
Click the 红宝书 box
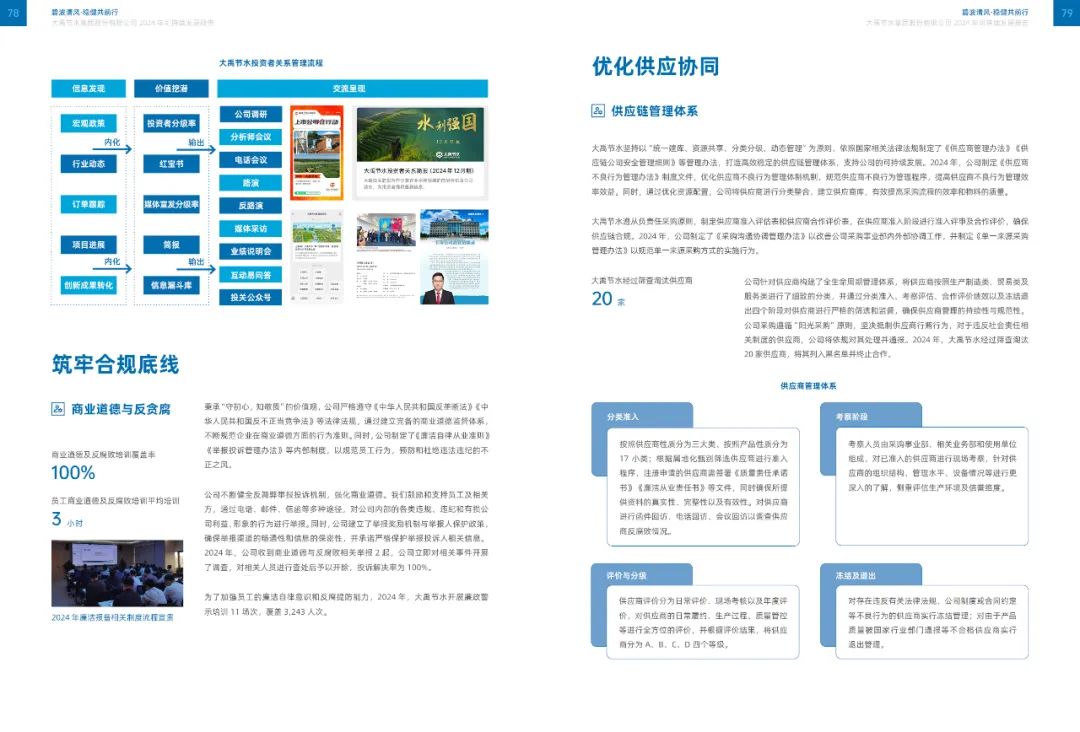(172, 164)
